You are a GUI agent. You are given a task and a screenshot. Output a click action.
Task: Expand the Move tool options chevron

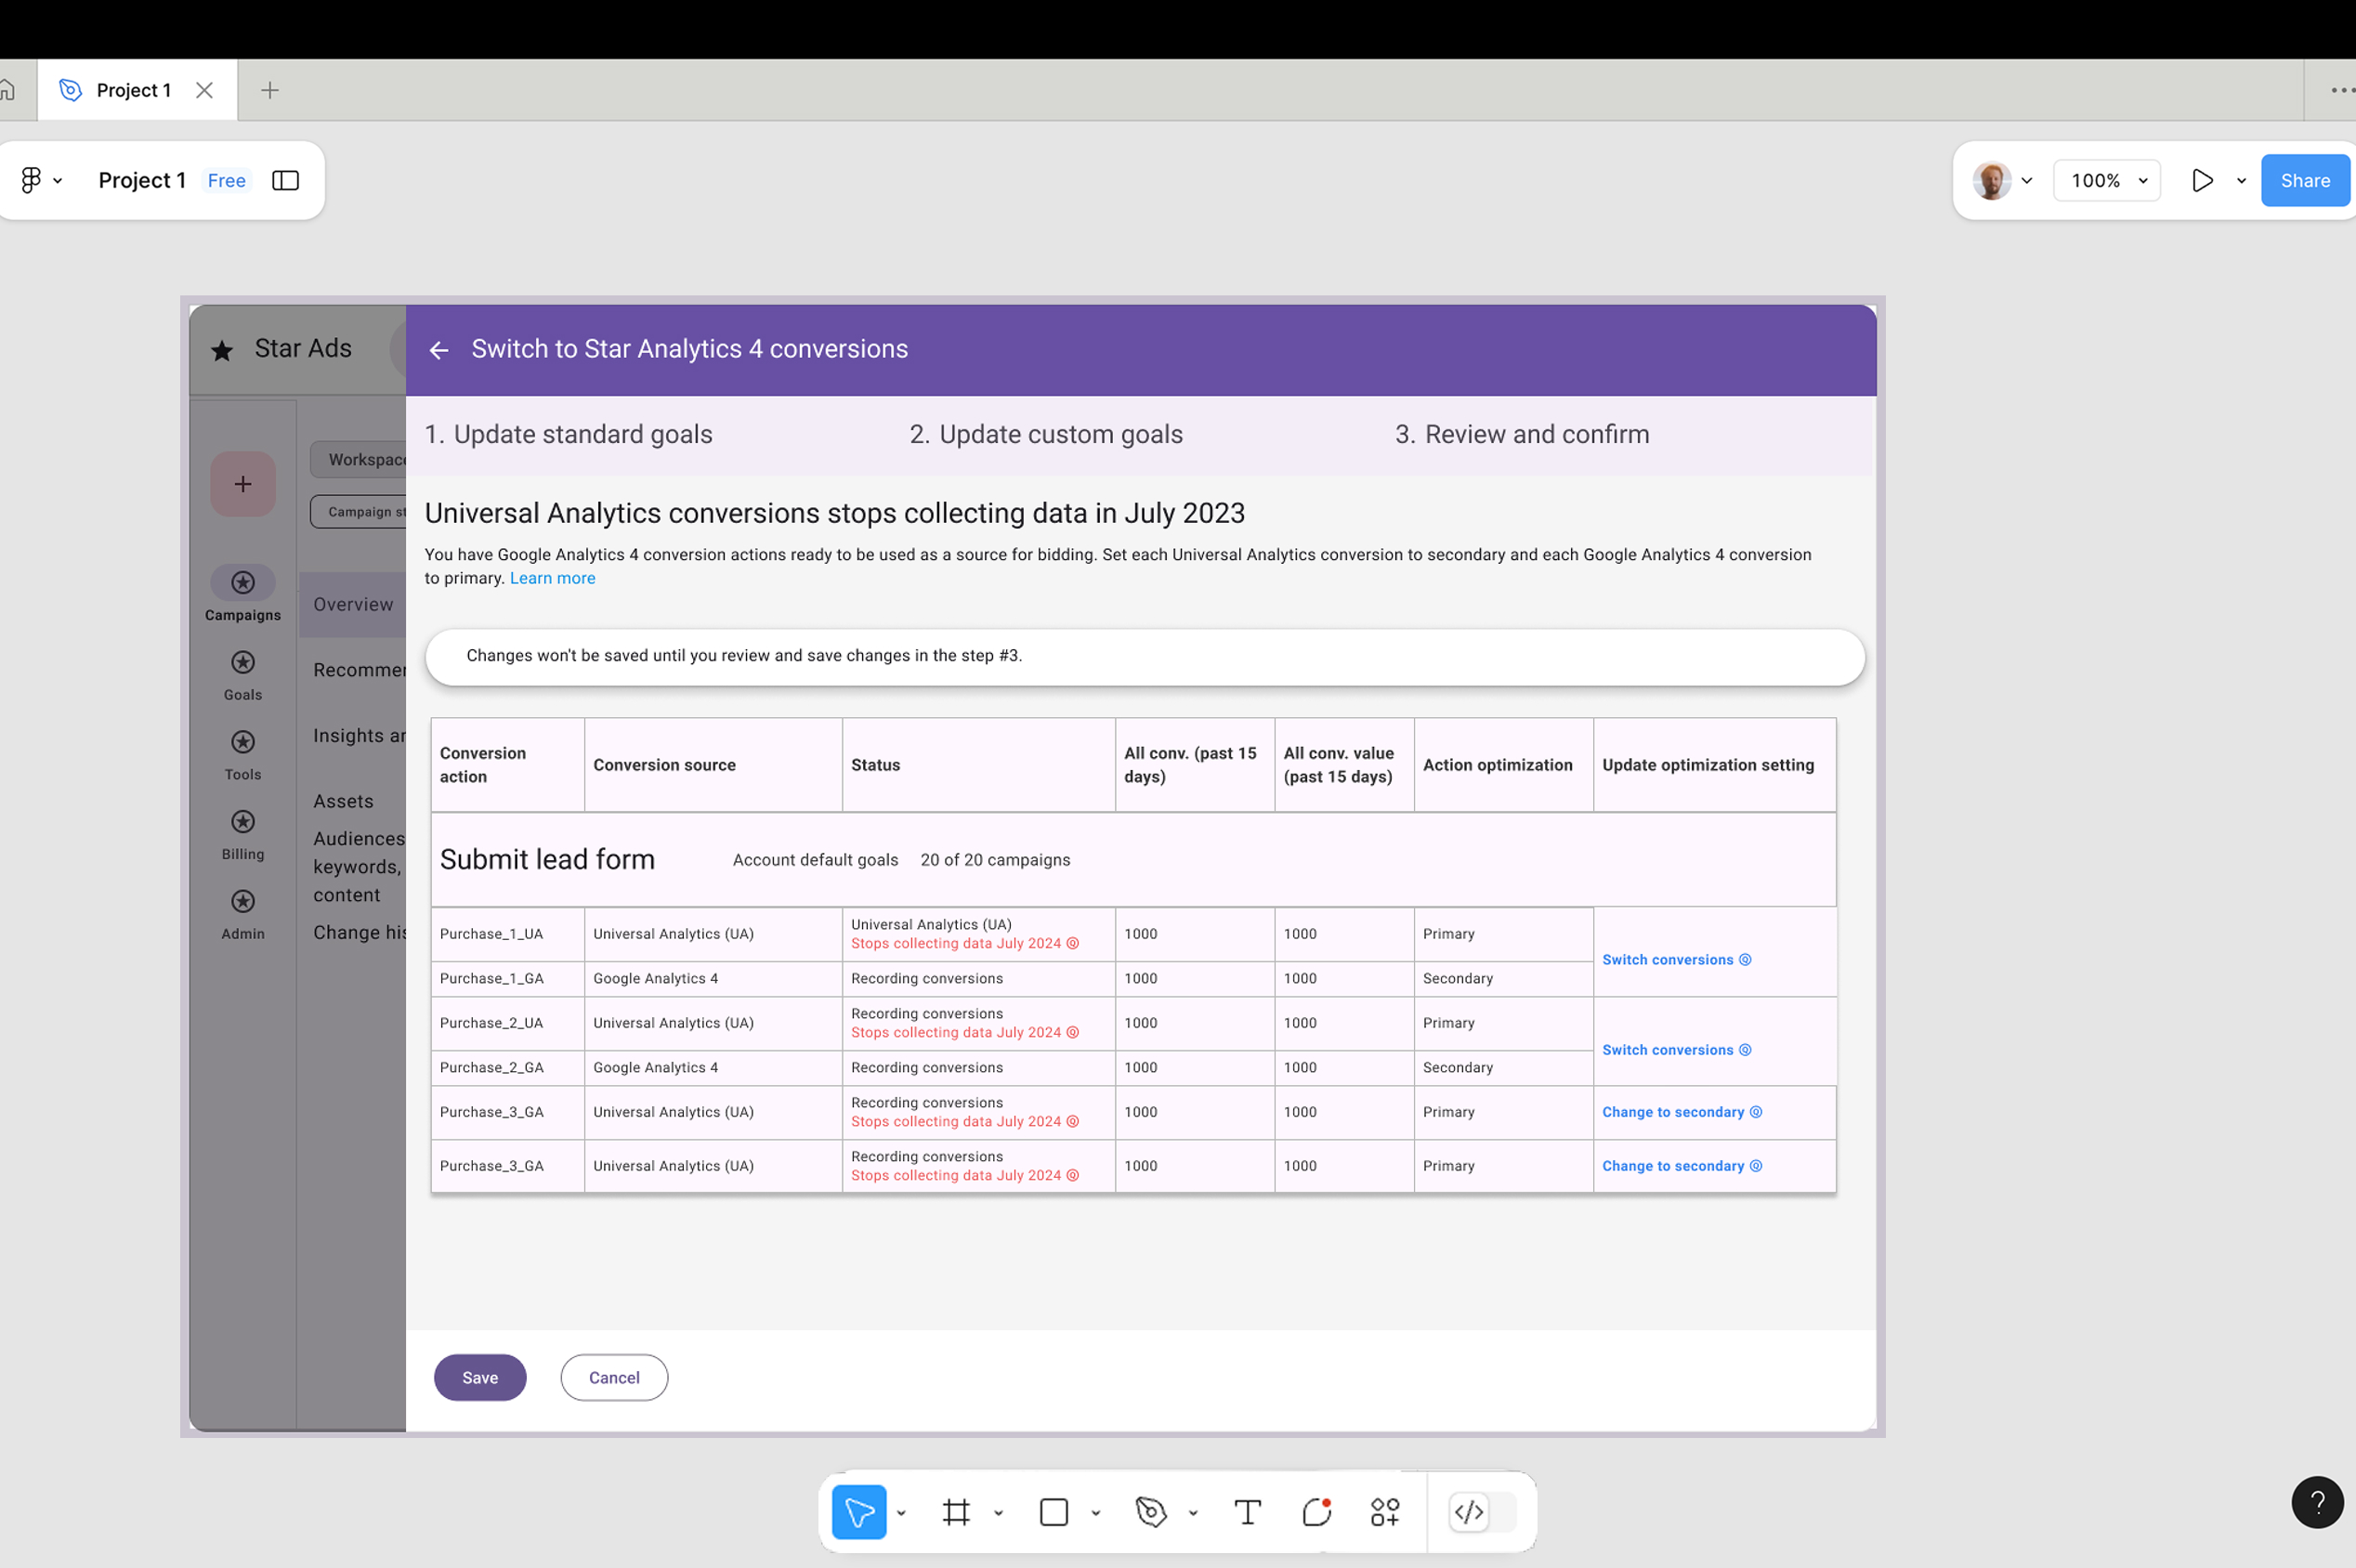(x=901, y=1513)
